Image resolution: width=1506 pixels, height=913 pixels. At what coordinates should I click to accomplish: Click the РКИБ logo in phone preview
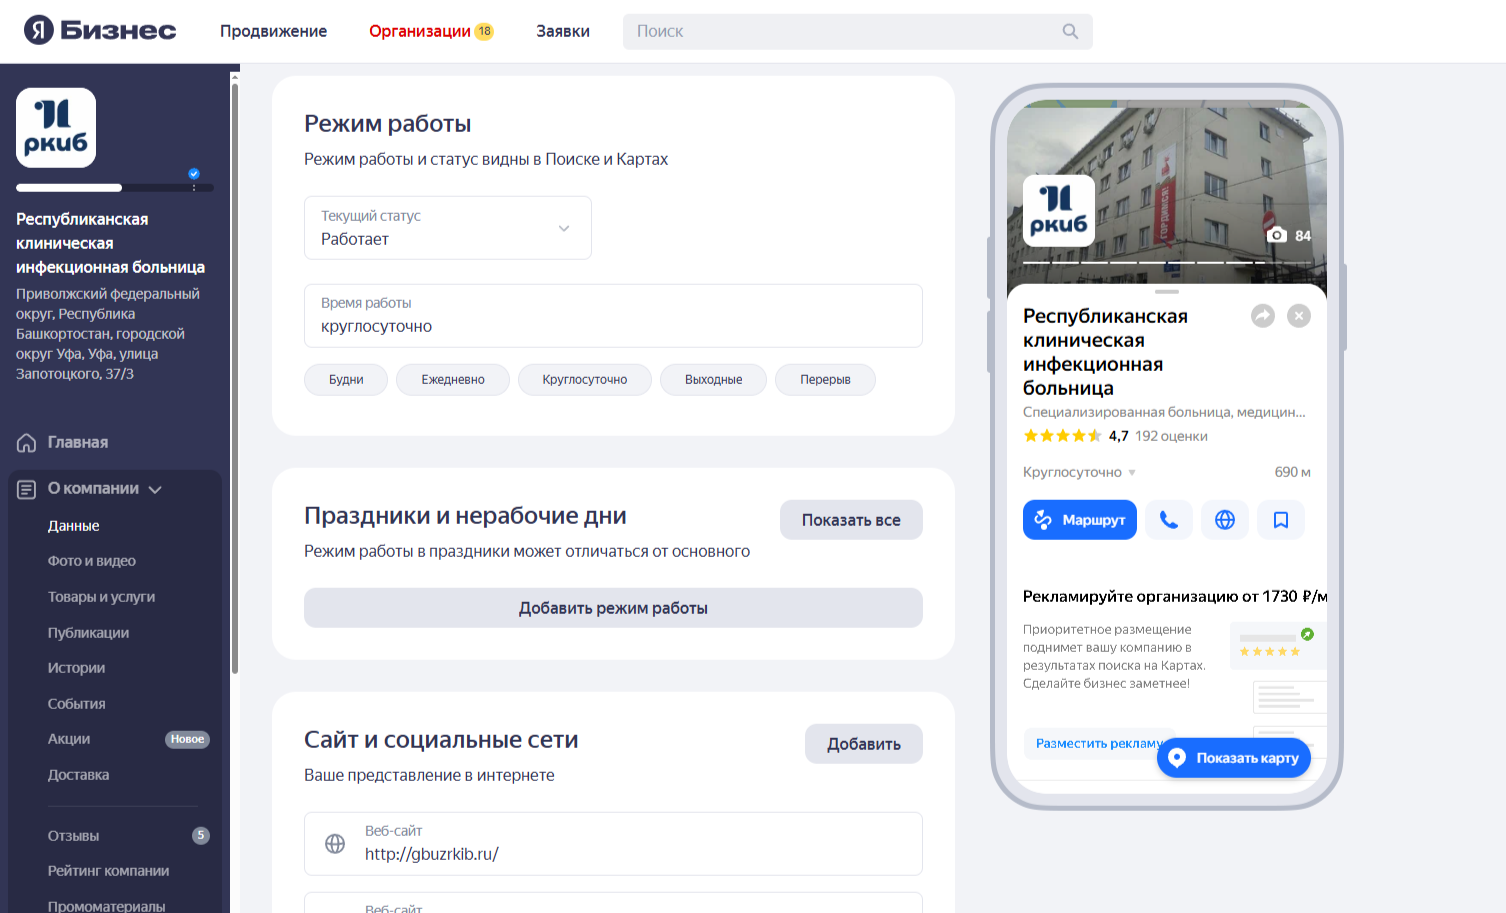click(x=1059, y=211)
